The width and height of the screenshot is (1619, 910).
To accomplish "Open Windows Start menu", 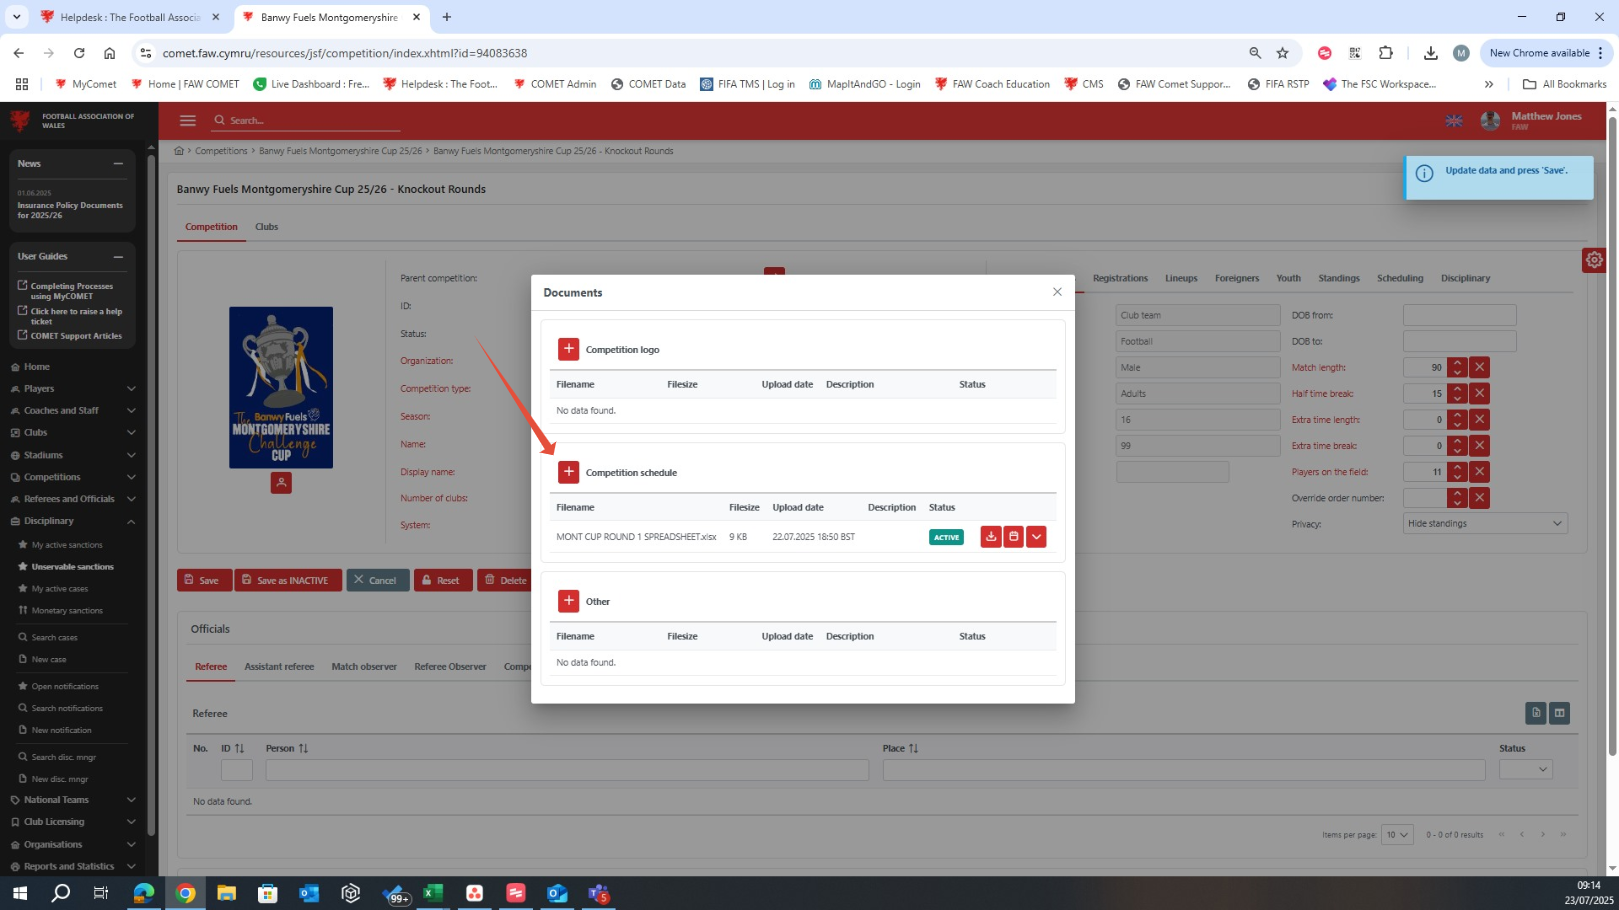I will (x=19, y=893).
